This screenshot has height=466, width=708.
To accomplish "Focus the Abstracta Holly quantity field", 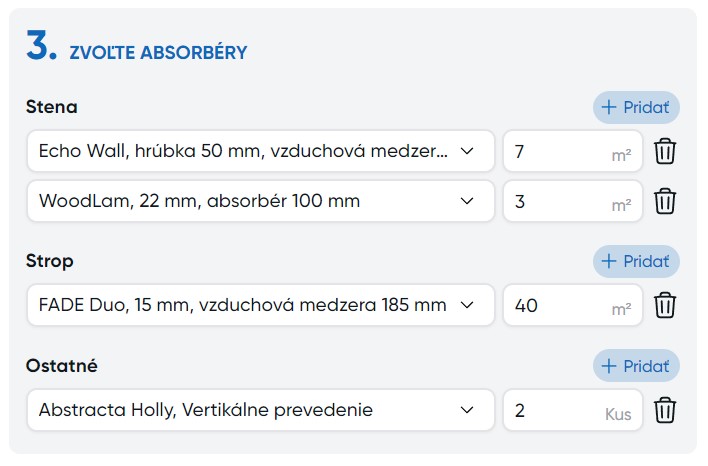I will 555,409.
